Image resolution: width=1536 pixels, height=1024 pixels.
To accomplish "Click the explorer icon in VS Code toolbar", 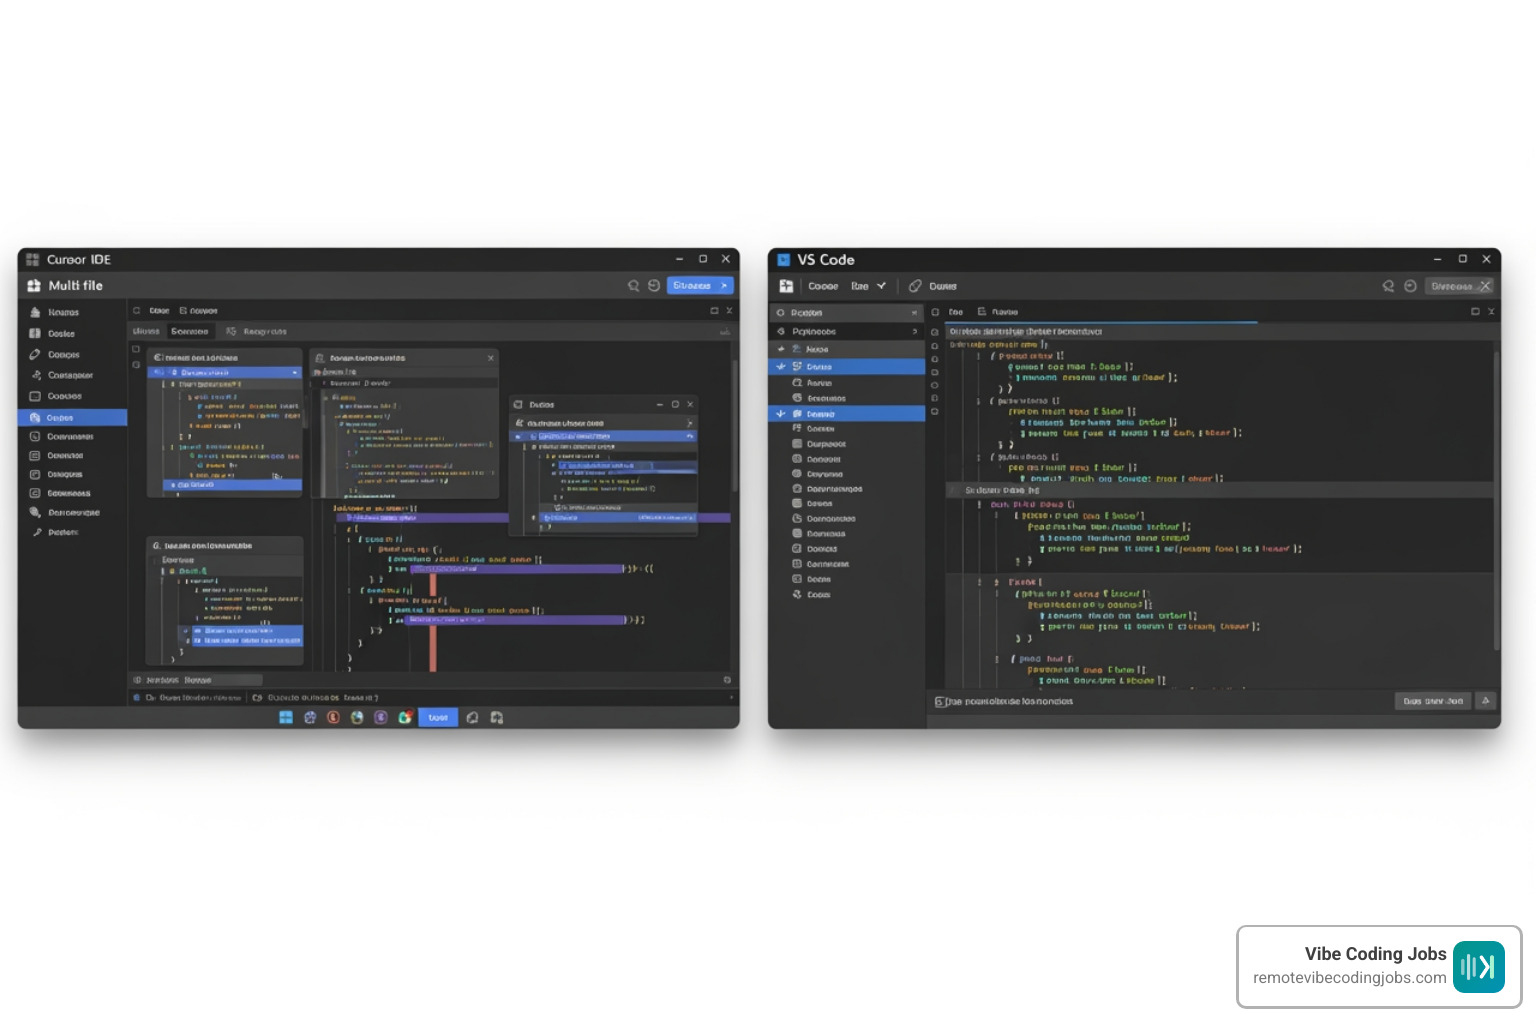I will [786, 286].
